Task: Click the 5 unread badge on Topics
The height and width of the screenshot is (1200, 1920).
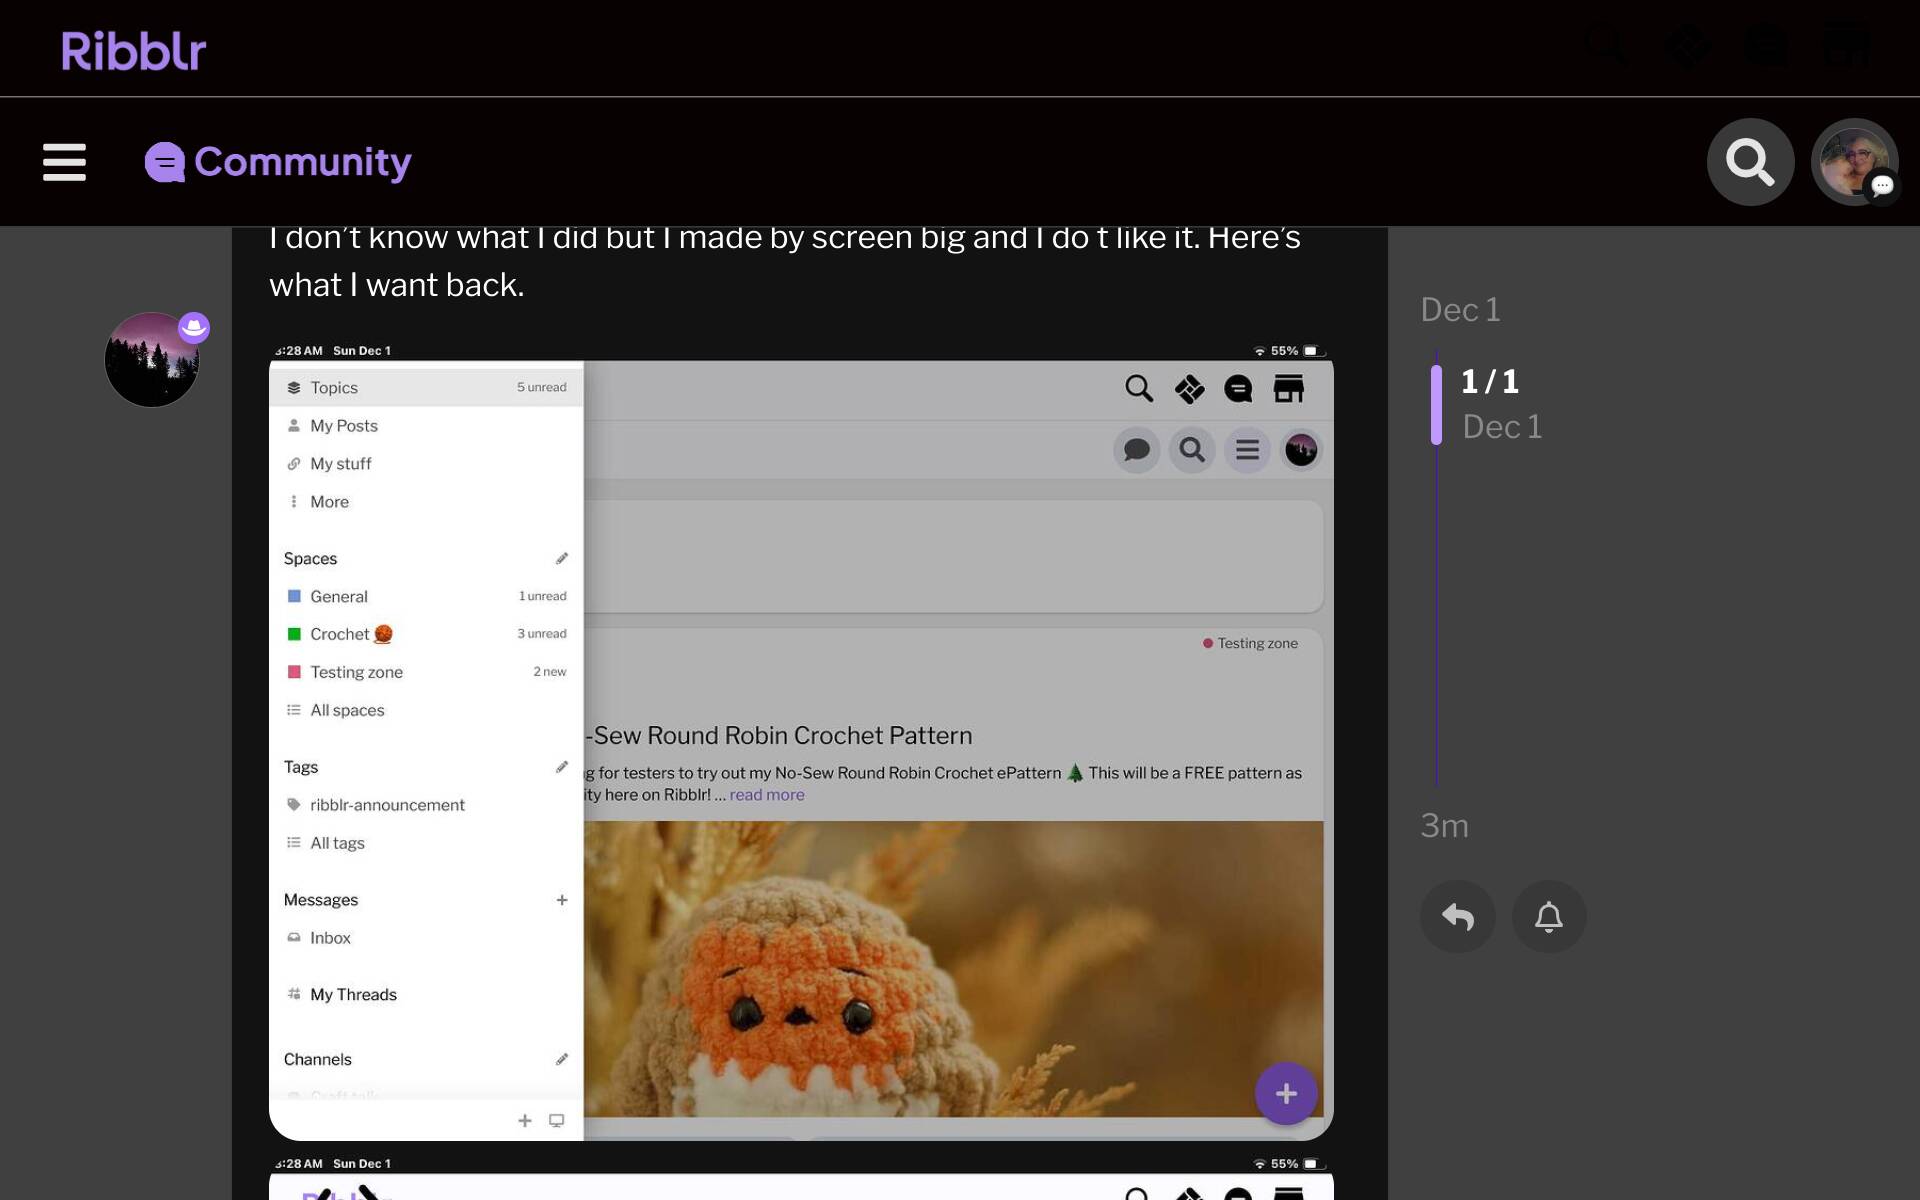Action: click(x=541, y=387)
